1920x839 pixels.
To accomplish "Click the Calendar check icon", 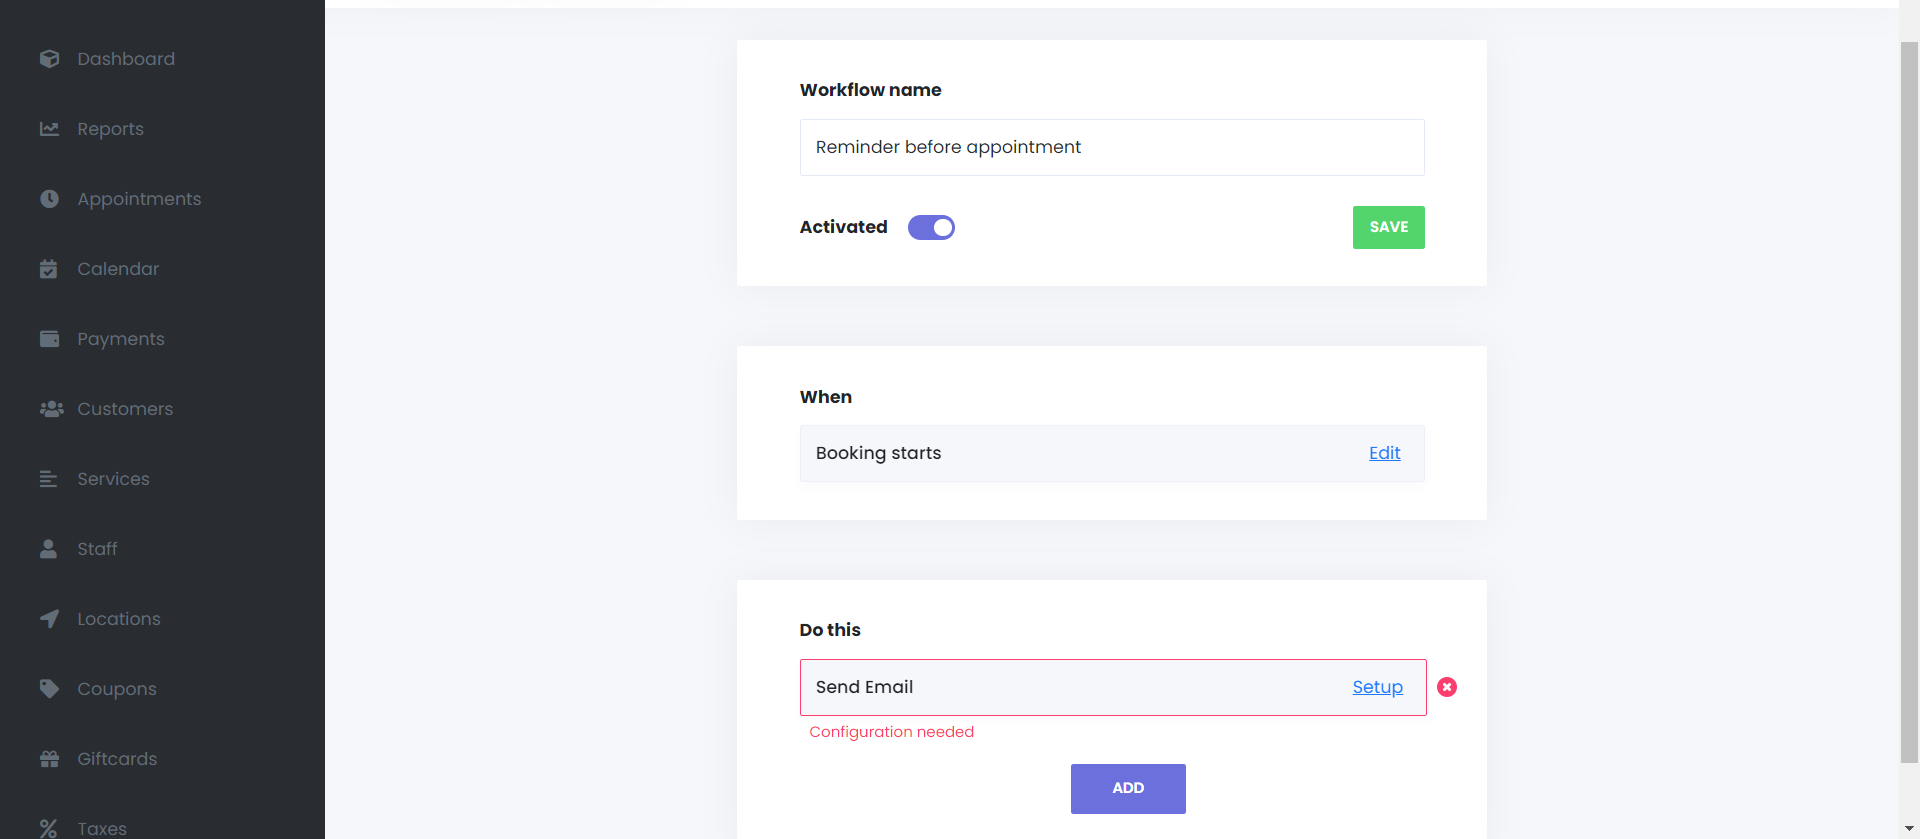I will [x=48, y=269].
